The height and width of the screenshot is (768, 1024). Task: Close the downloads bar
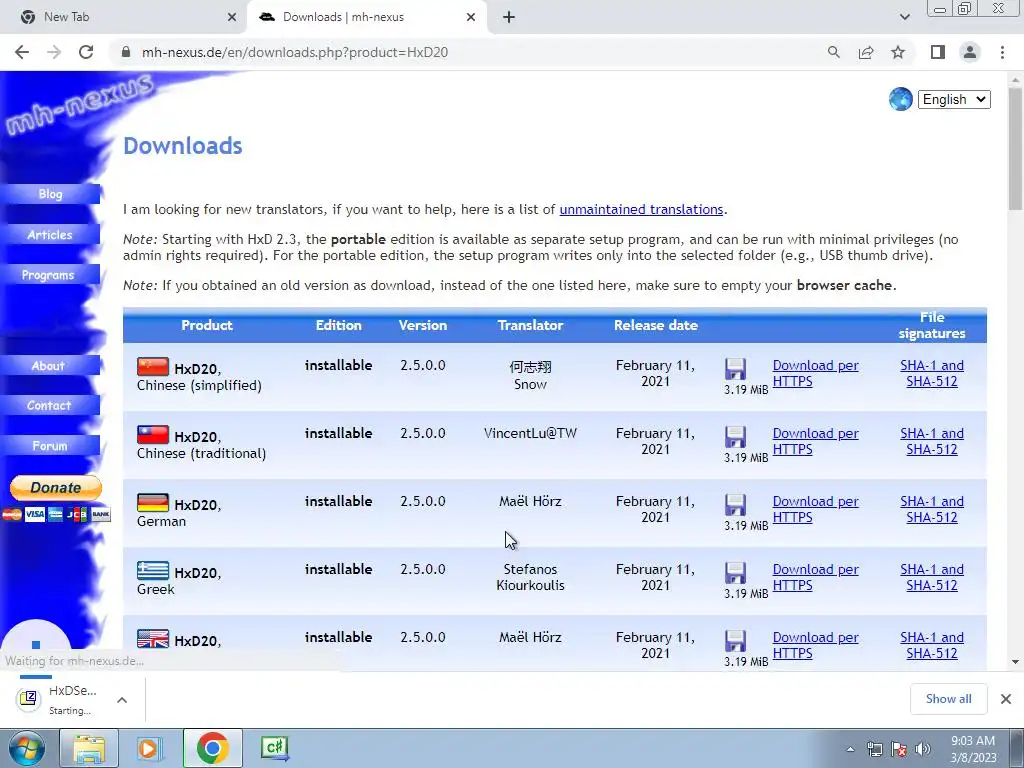[x=1006, y=699]
